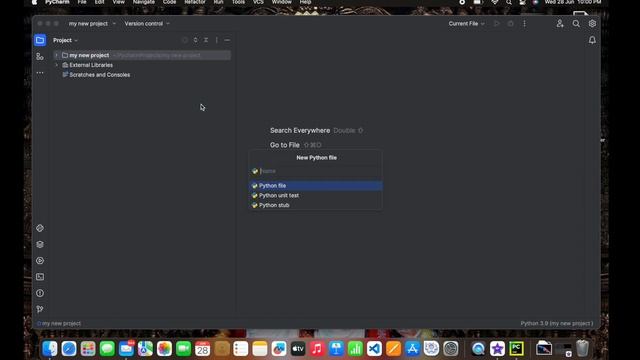Screen dimensions: 640x360
Task: Open the Navigate menu
Action: (x=144, y=2)
